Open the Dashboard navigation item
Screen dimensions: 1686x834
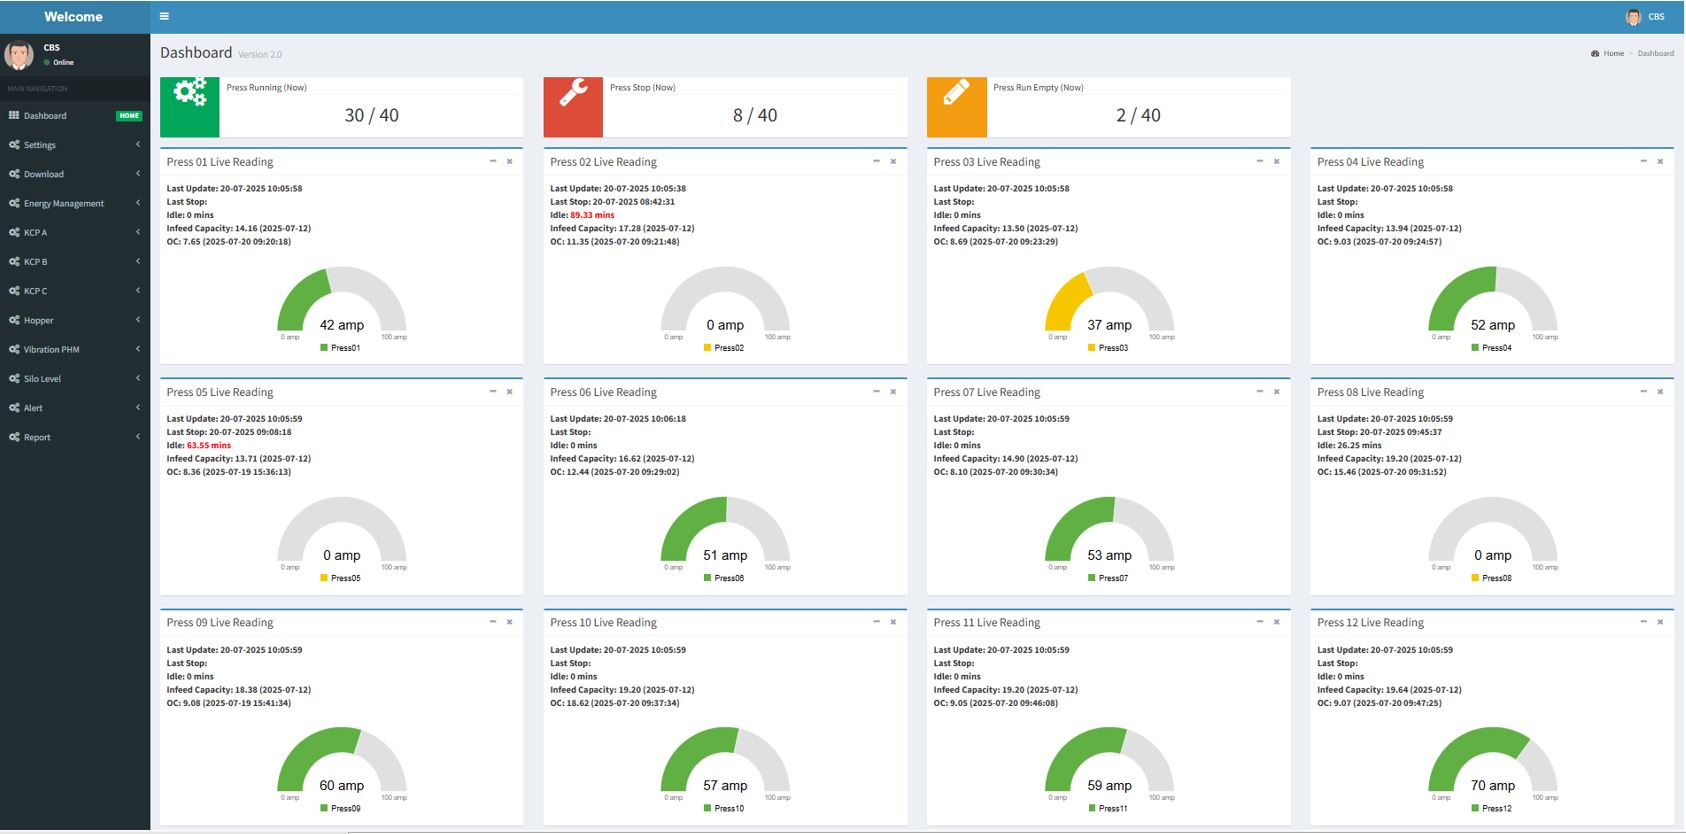coord(45,116)
